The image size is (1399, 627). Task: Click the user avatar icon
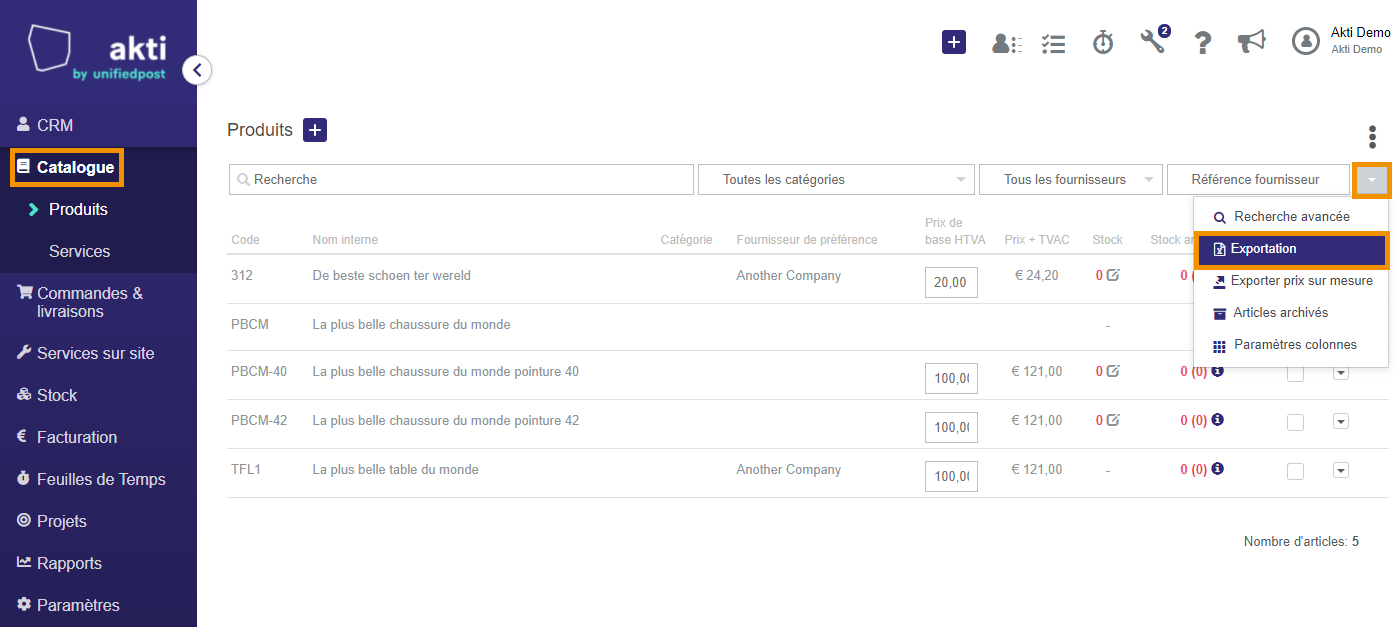[1306, 41]
